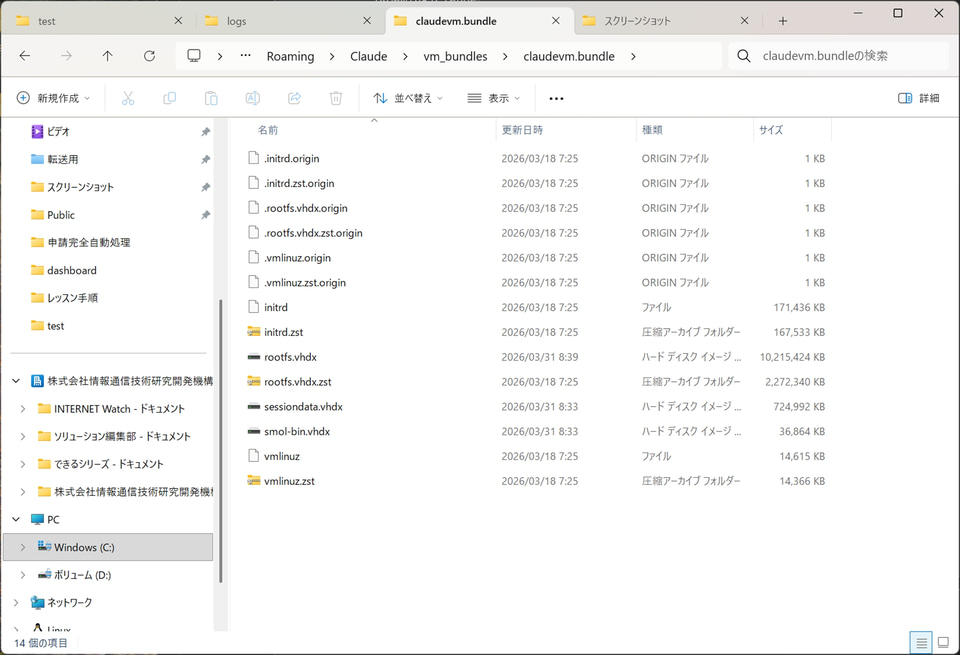Viewport: 960px width, 655px height.
Task: Navigate to Claude folder in breadcrumb
Action: click(369, 56)
